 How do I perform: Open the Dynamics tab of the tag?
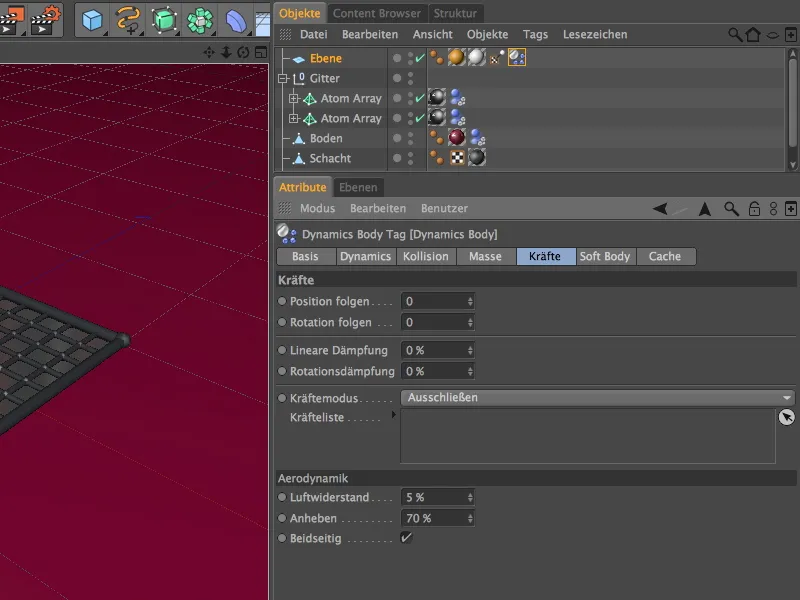click(365, 256)
